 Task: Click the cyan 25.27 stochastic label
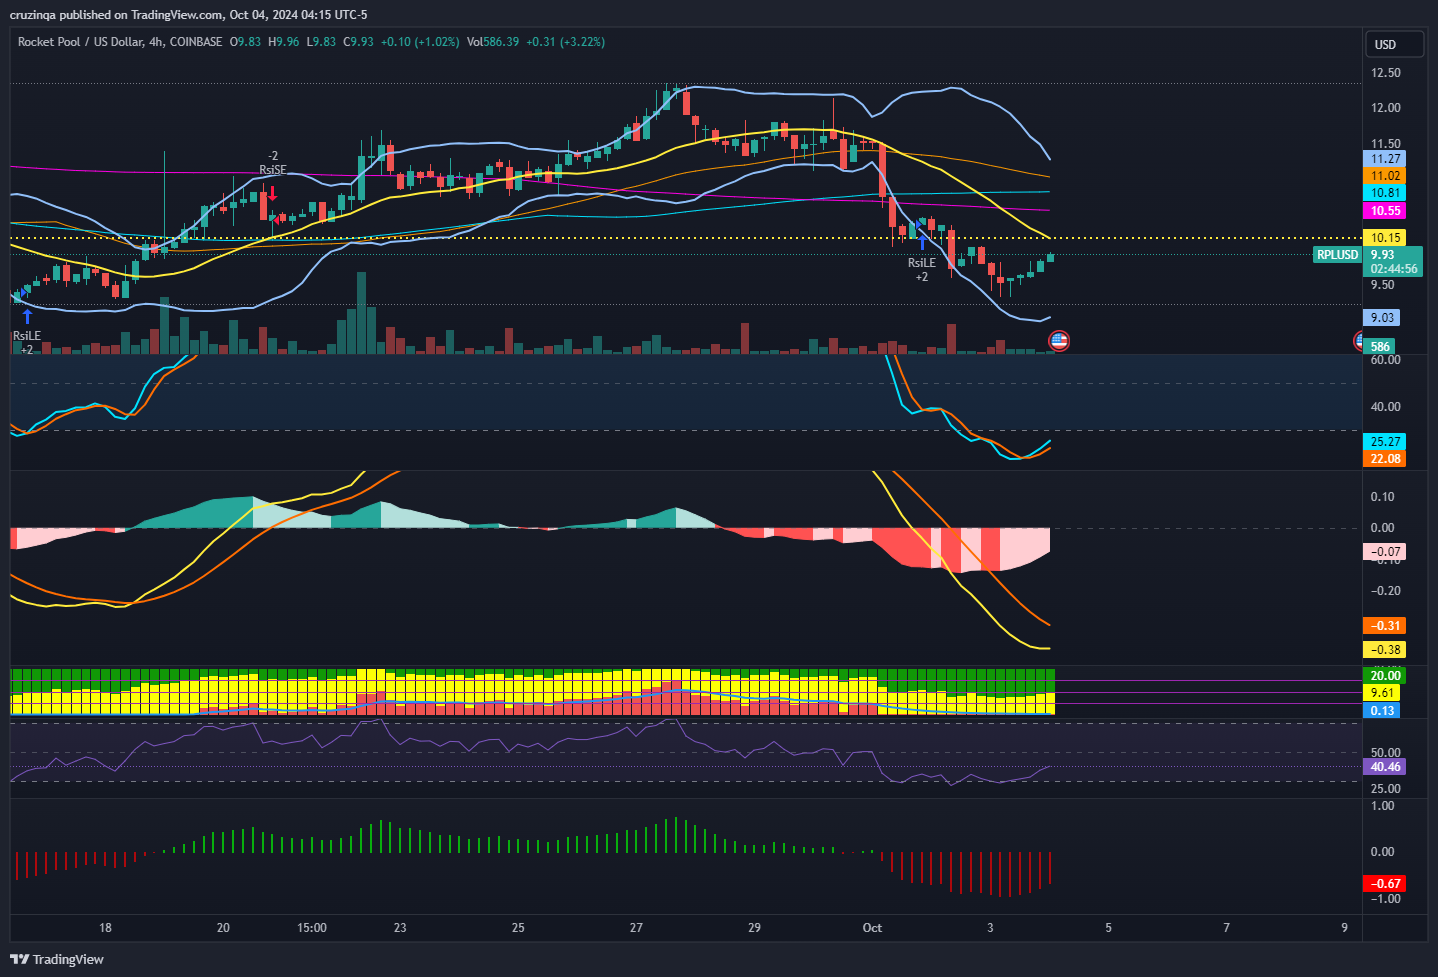(1385, 442)
